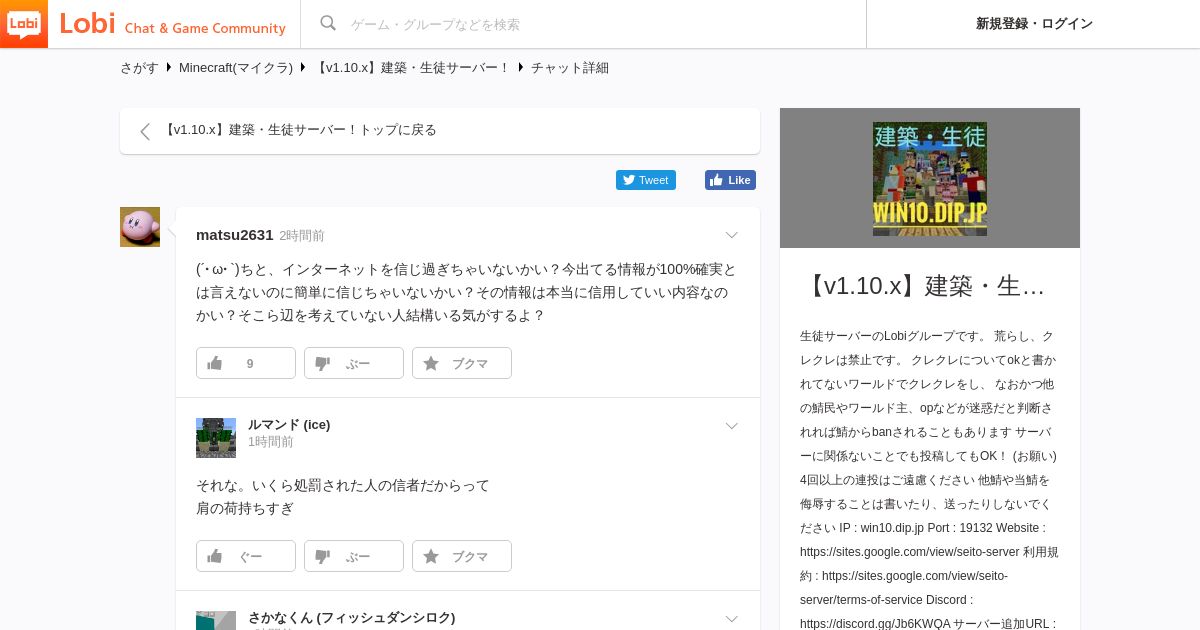Expand options chevron on ルマンド's reply
This screenshot has width=1200, height=630.
pyautogui.click(x=731, y=426)
